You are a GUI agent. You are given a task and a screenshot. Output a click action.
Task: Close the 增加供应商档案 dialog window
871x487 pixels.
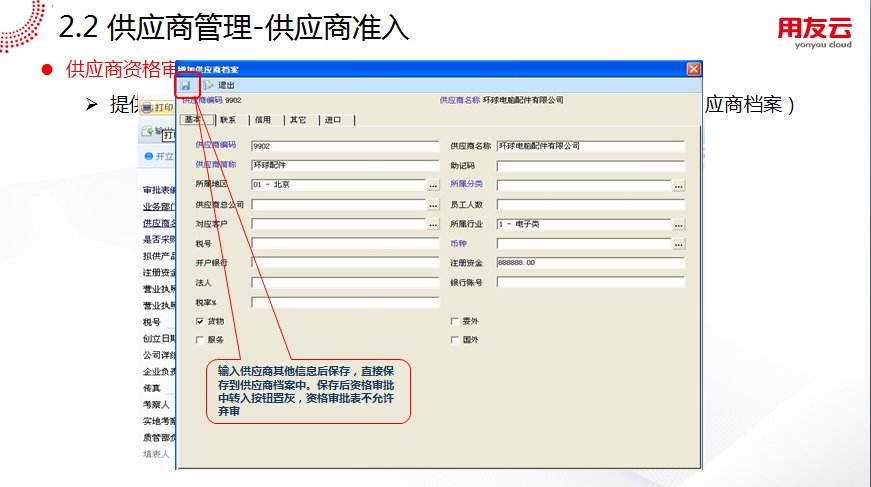[x=693, y=69]
